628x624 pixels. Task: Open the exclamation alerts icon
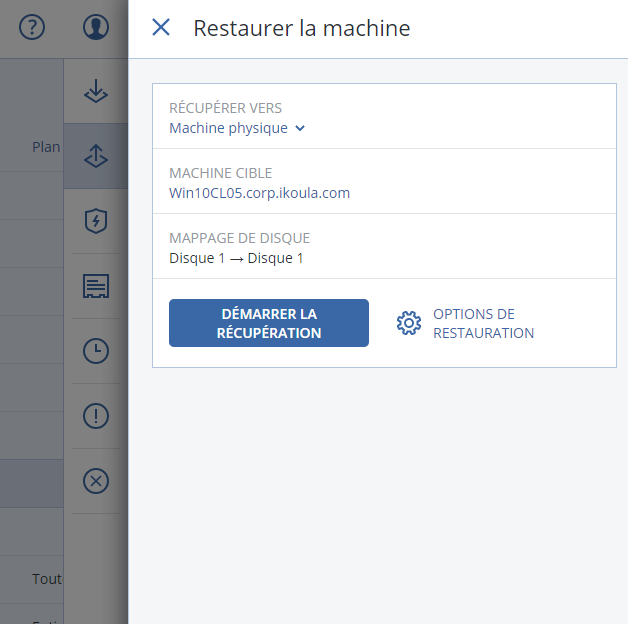point(96,416)
